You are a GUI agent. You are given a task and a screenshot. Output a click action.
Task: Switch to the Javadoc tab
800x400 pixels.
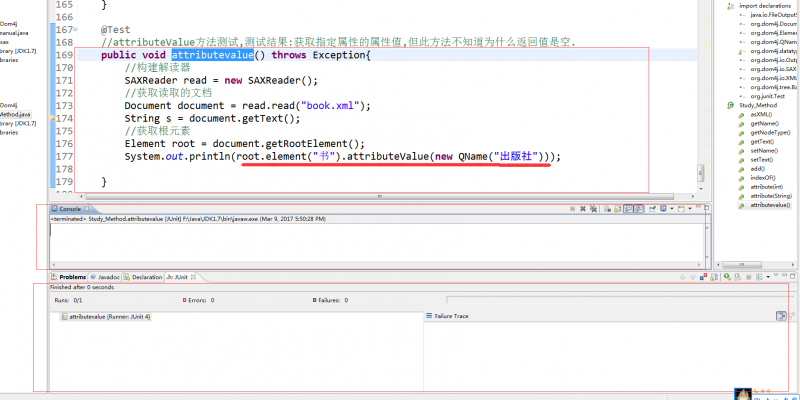click(x=108, y=277)
